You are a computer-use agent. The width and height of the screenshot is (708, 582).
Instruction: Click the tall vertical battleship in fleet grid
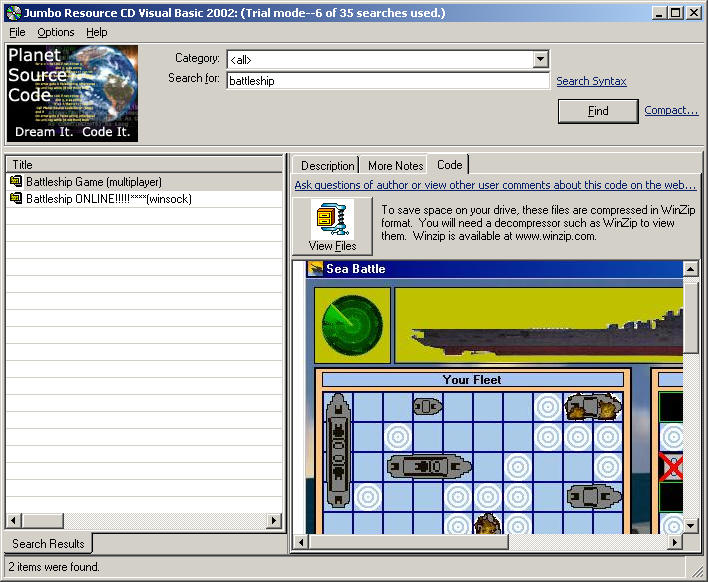(338, 450)
